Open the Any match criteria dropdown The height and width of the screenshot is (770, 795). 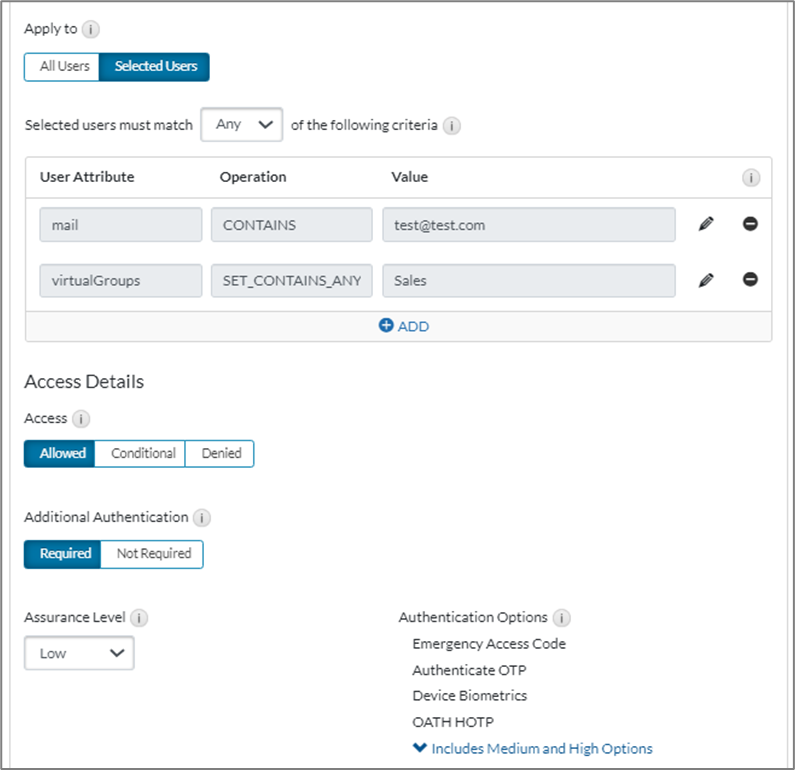click(242, 125)
